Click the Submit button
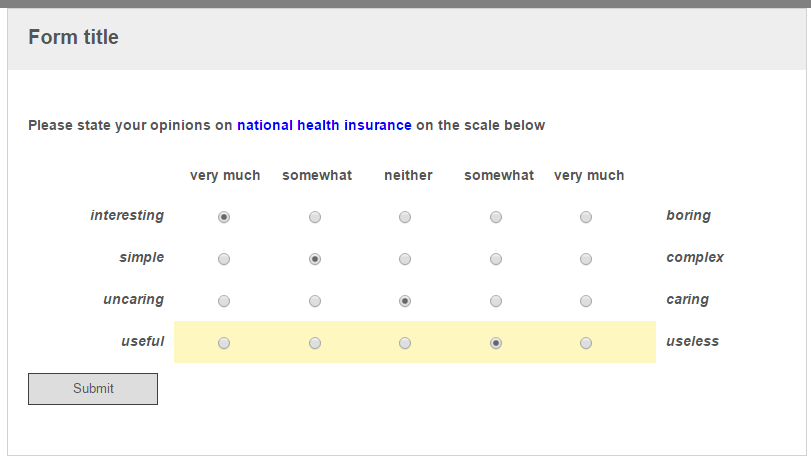This screenshot has width=811, height=461. [x=93, y=389]
